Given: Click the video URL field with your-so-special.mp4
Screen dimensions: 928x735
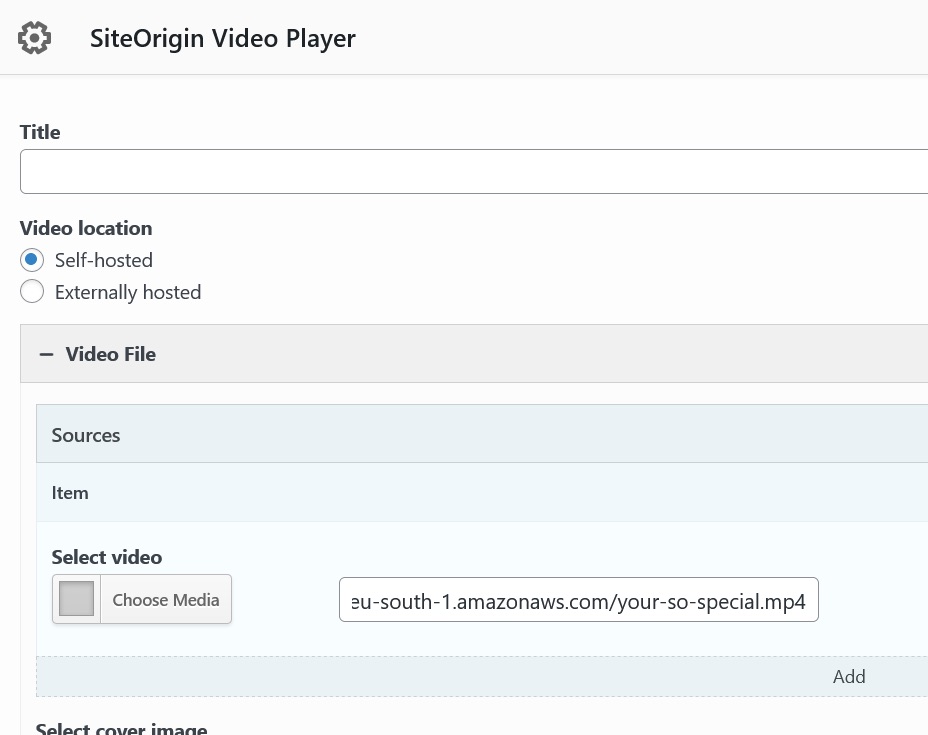Looking at the screenshot, I should (x=579, y=600).
